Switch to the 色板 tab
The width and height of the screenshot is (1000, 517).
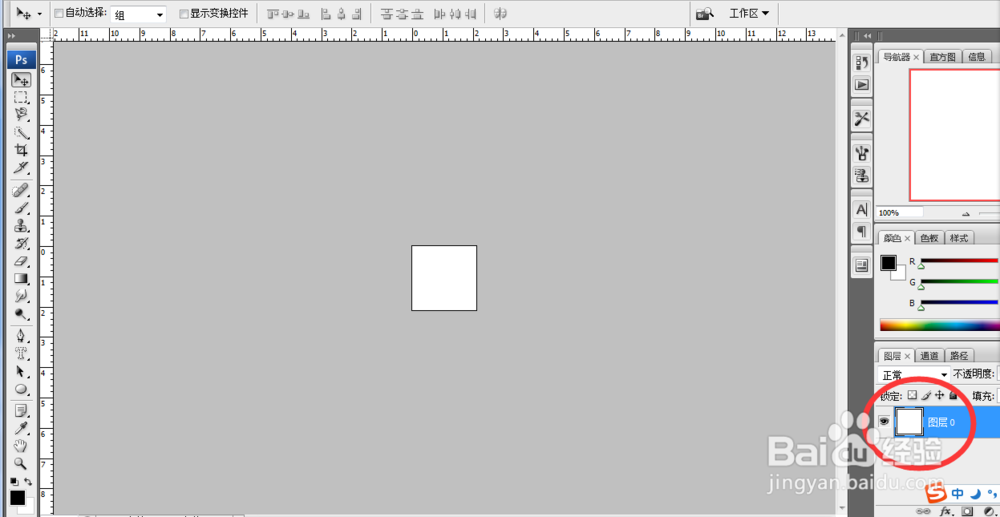pos(929,238)
